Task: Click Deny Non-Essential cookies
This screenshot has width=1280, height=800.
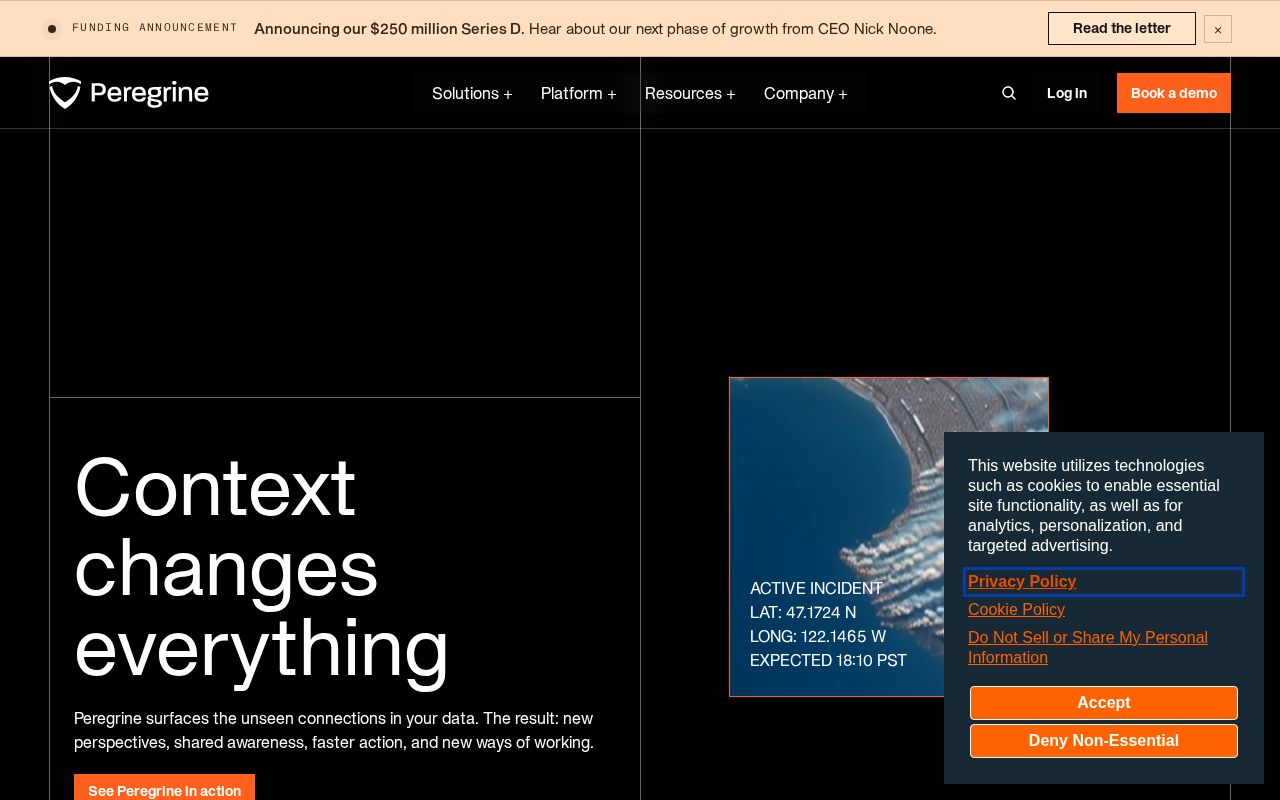Action: click(1104, 741)
